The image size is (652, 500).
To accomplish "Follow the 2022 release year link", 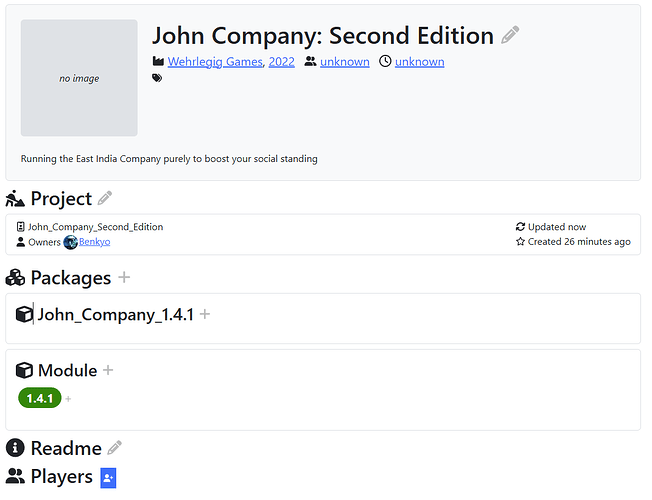I will (x=282, y=62).
